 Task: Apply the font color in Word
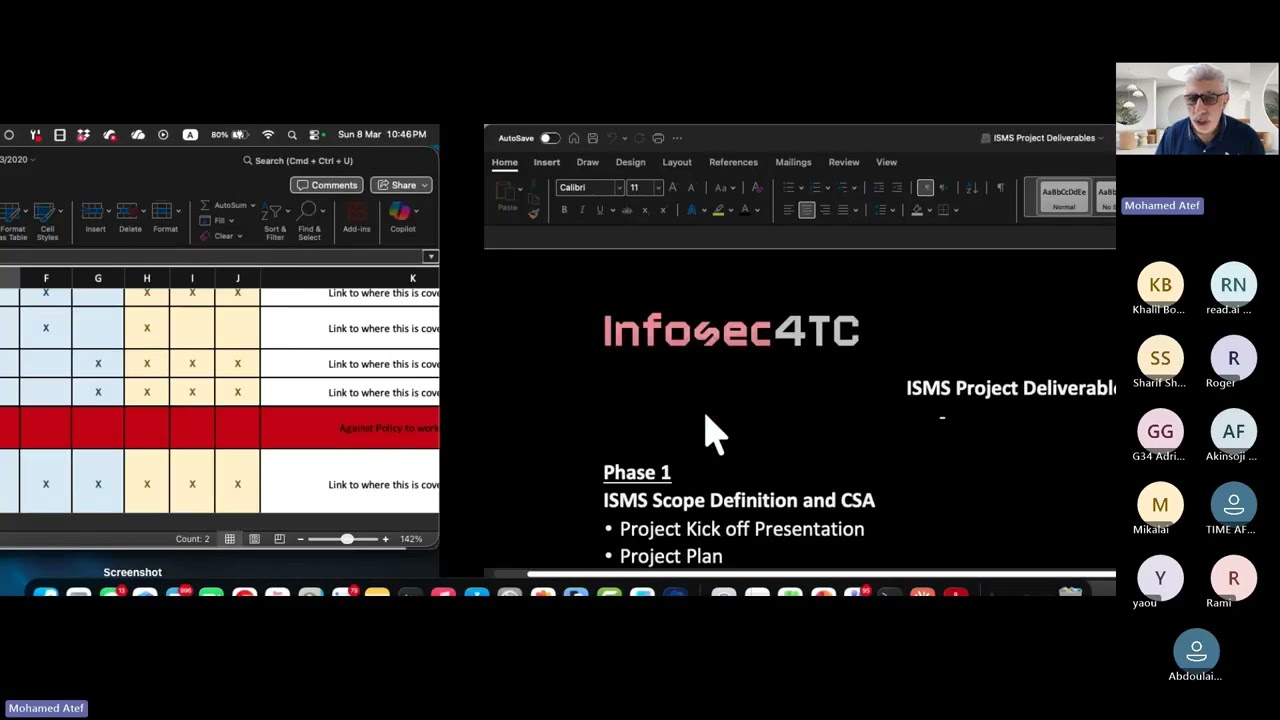tap(745, 210)
